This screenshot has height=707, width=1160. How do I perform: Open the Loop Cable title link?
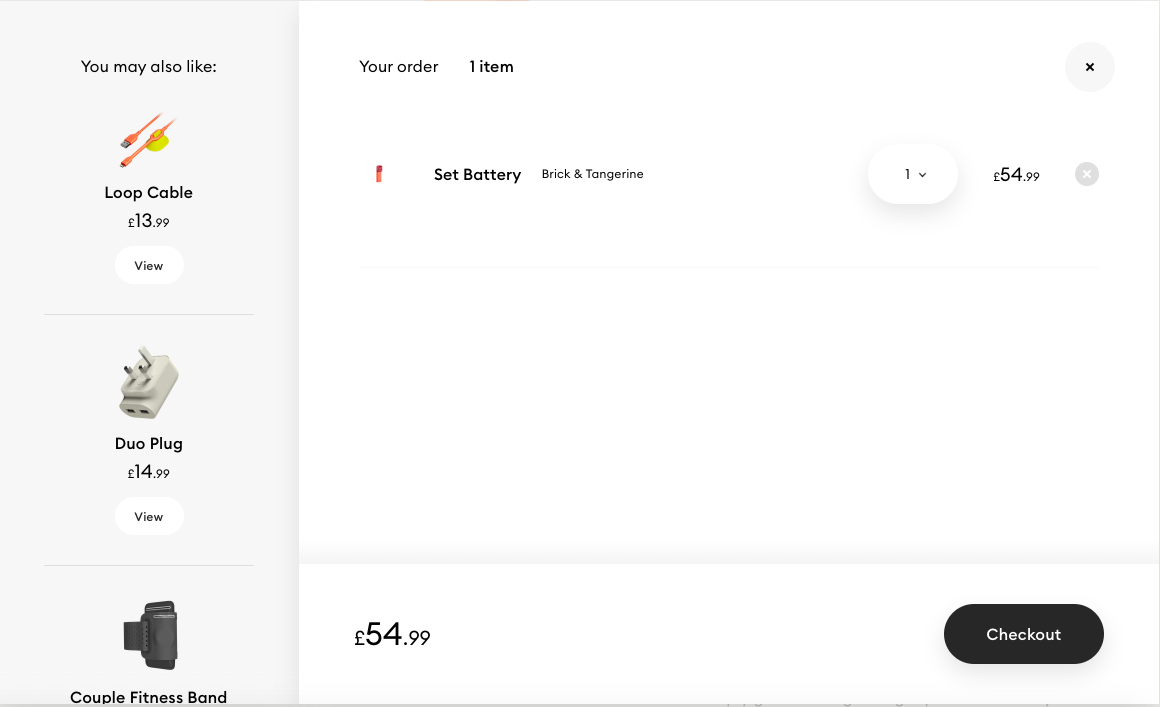point(149,192)
